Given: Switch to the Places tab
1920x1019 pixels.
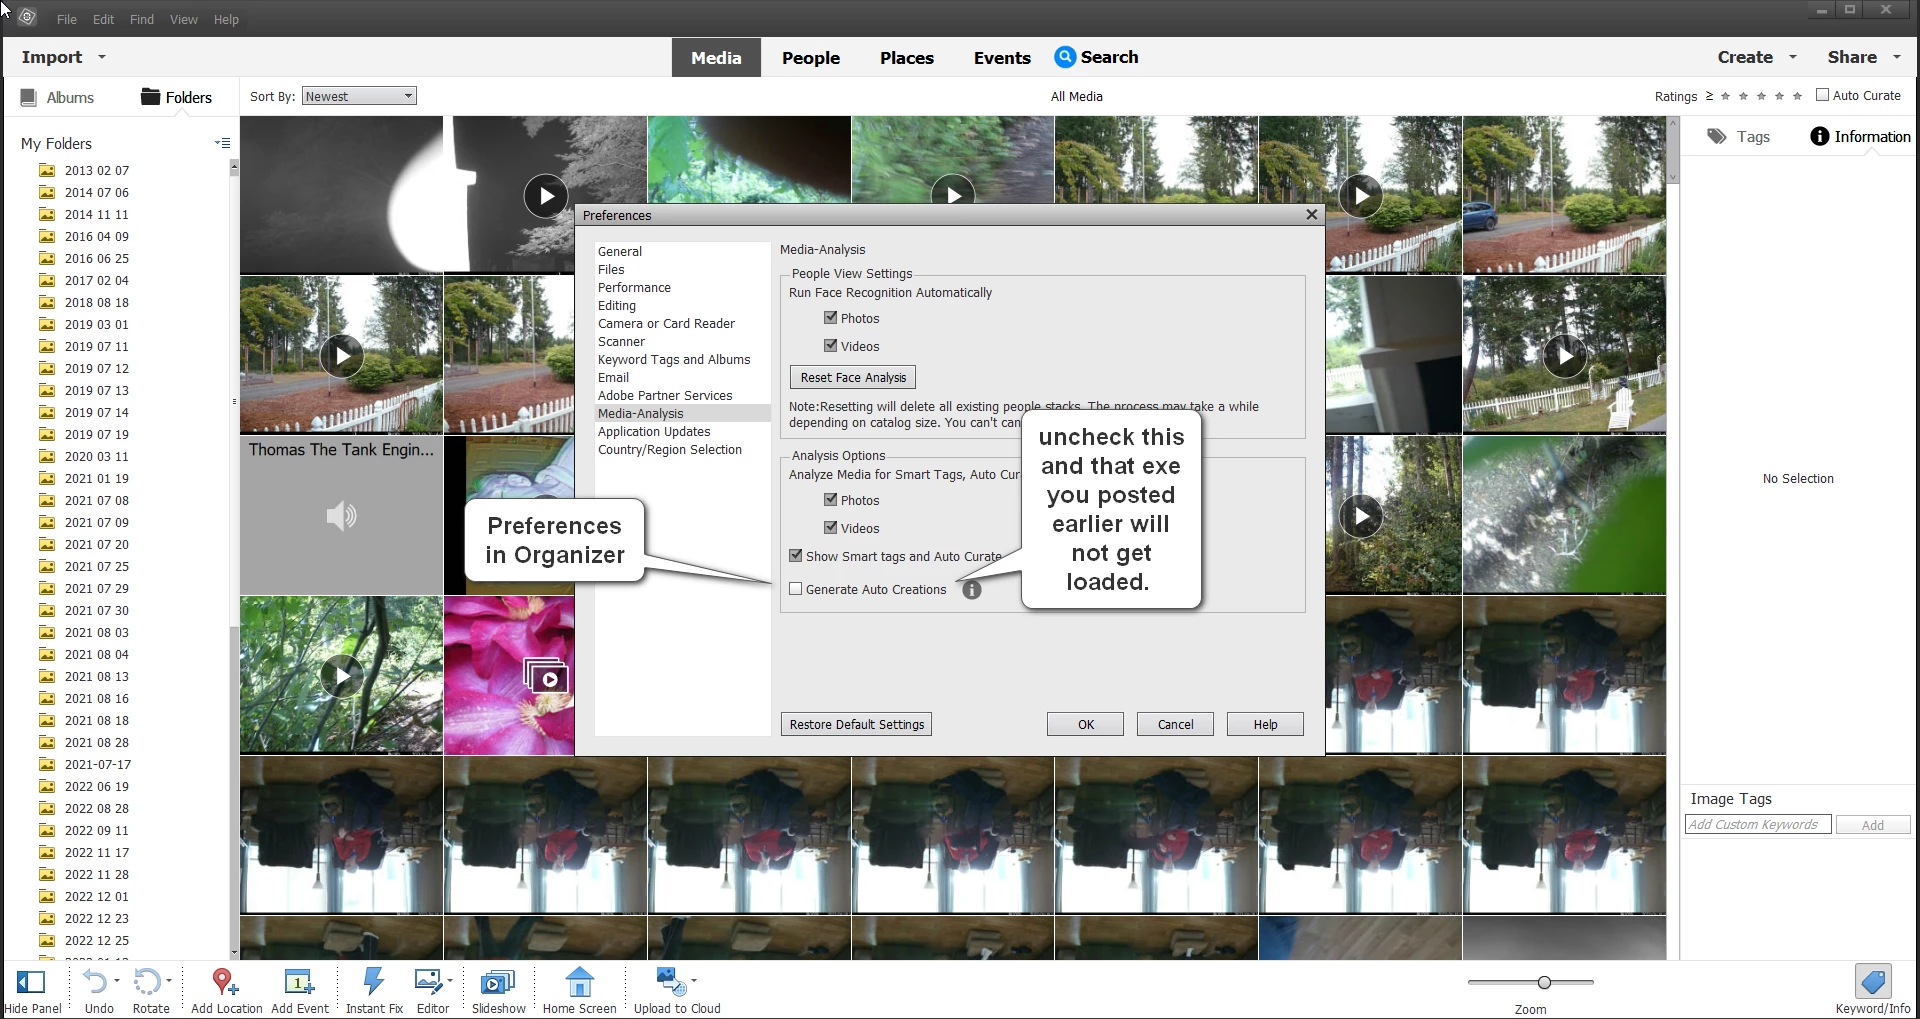Looking at the screenshot, I should click(907, 58).
